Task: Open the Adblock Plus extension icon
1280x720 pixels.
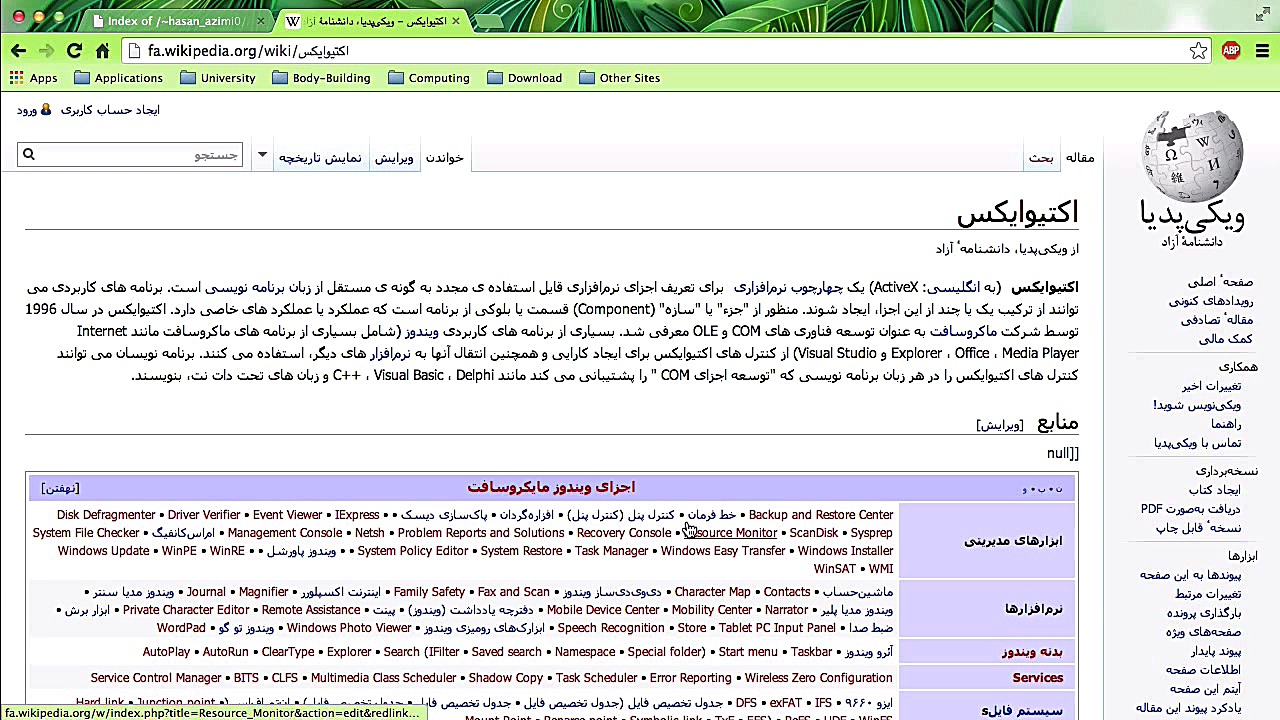Action: click(1231, 51)
